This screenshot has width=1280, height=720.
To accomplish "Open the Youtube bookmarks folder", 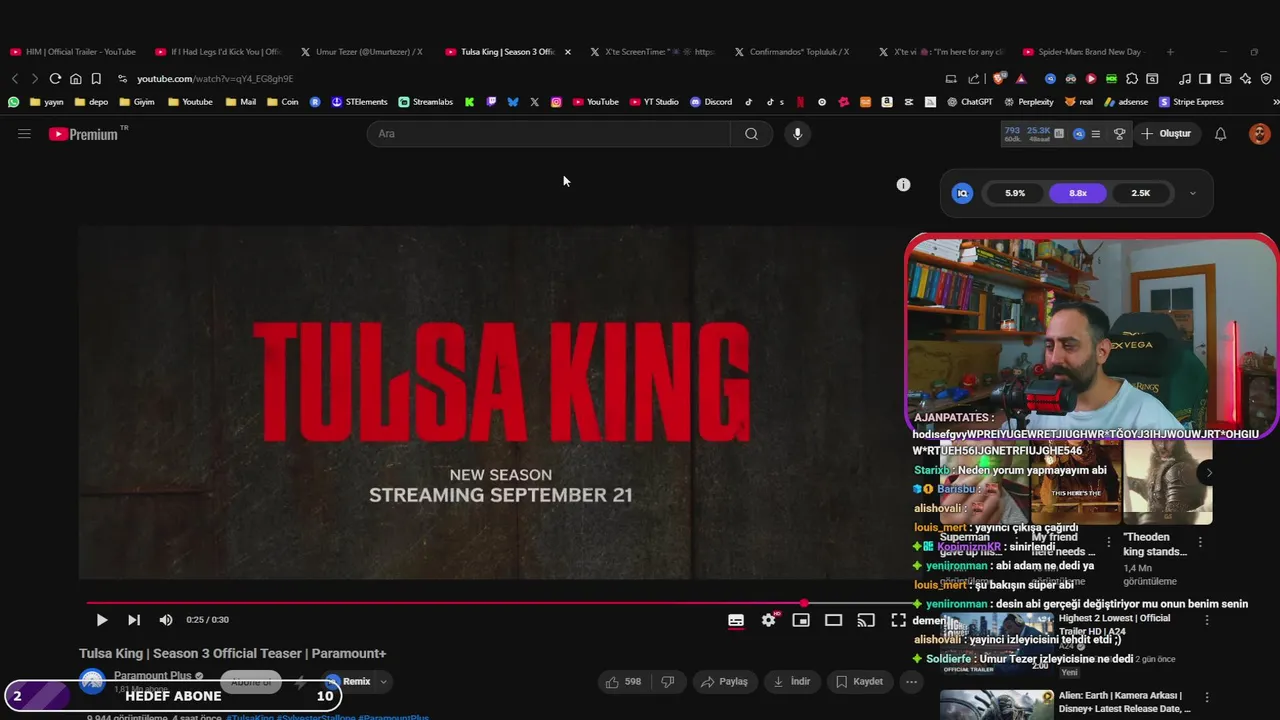I will [x=190, y=102].
